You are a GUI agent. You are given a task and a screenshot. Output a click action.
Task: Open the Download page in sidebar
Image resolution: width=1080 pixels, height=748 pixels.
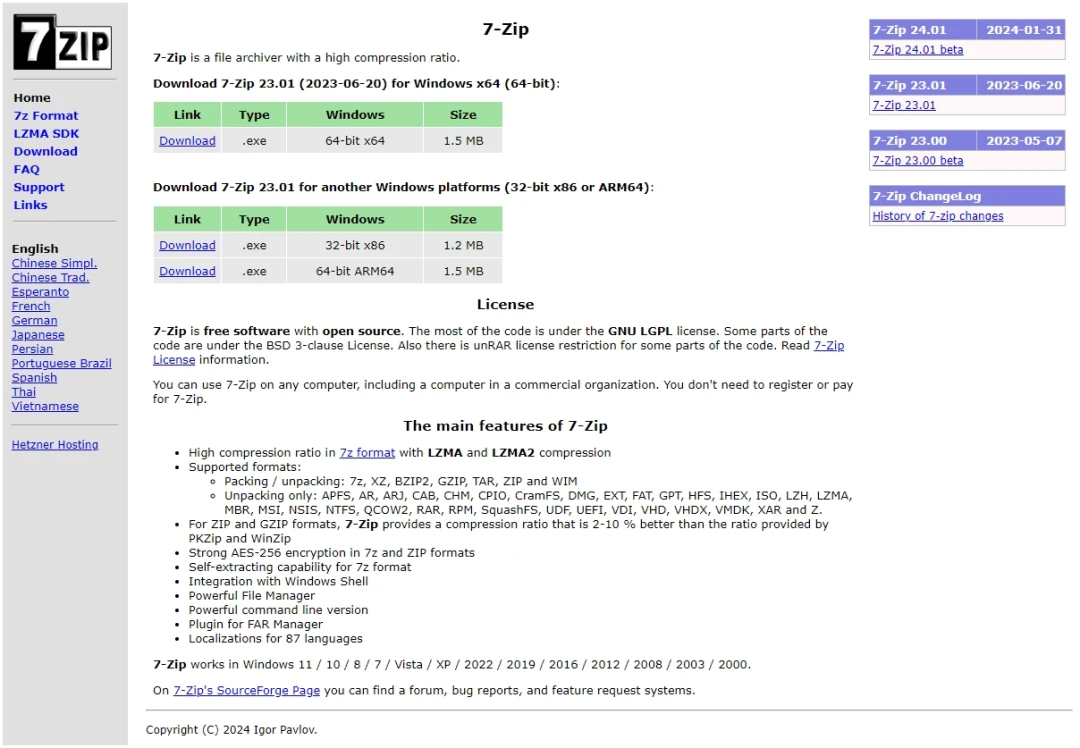coord(45,152)
